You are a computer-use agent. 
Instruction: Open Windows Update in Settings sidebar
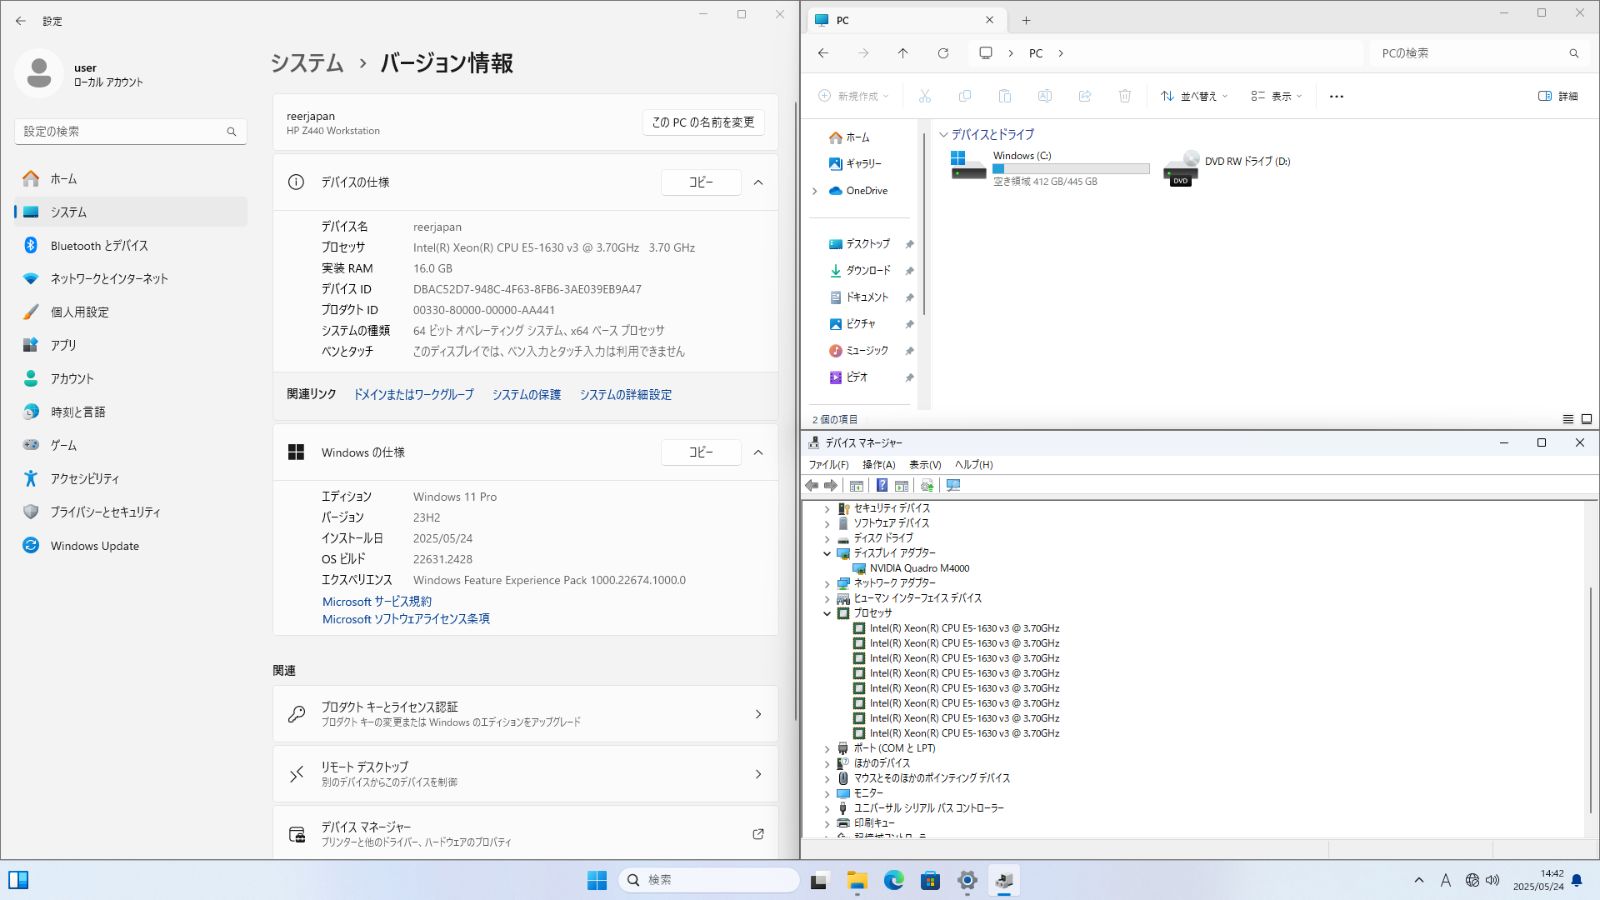[x=131, y=545]
